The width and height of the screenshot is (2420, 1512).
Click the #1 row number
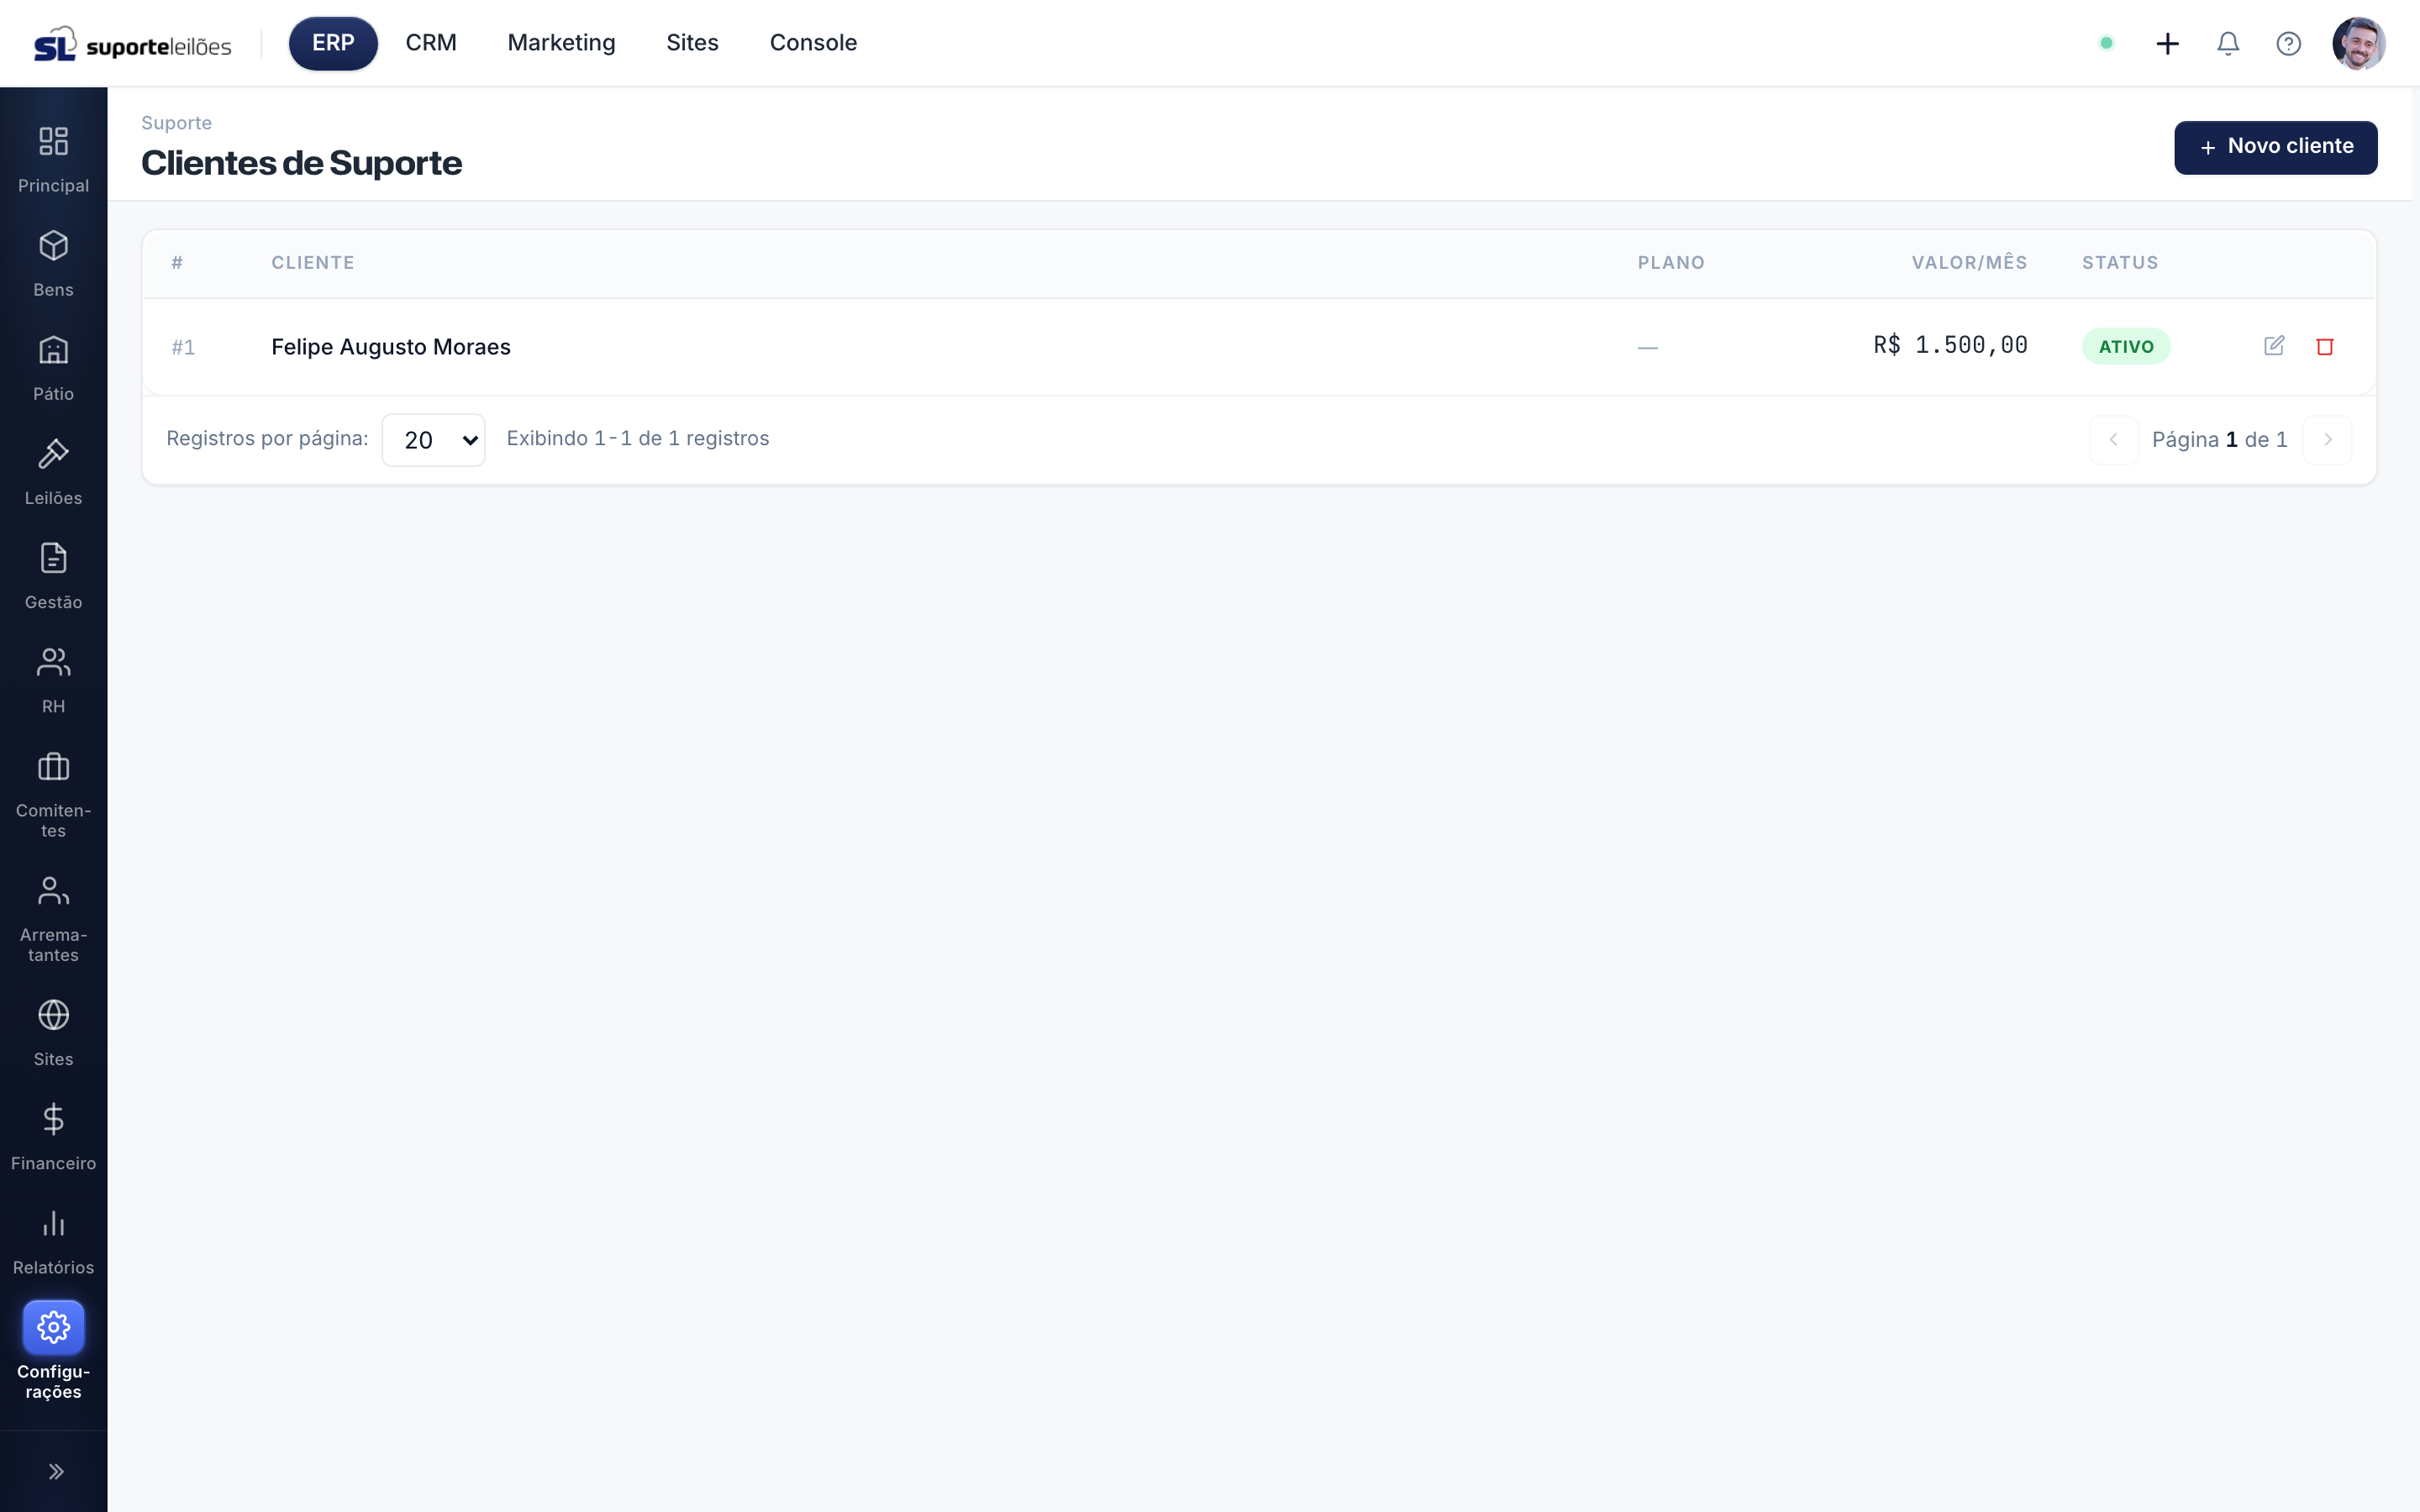click(183, 347)
